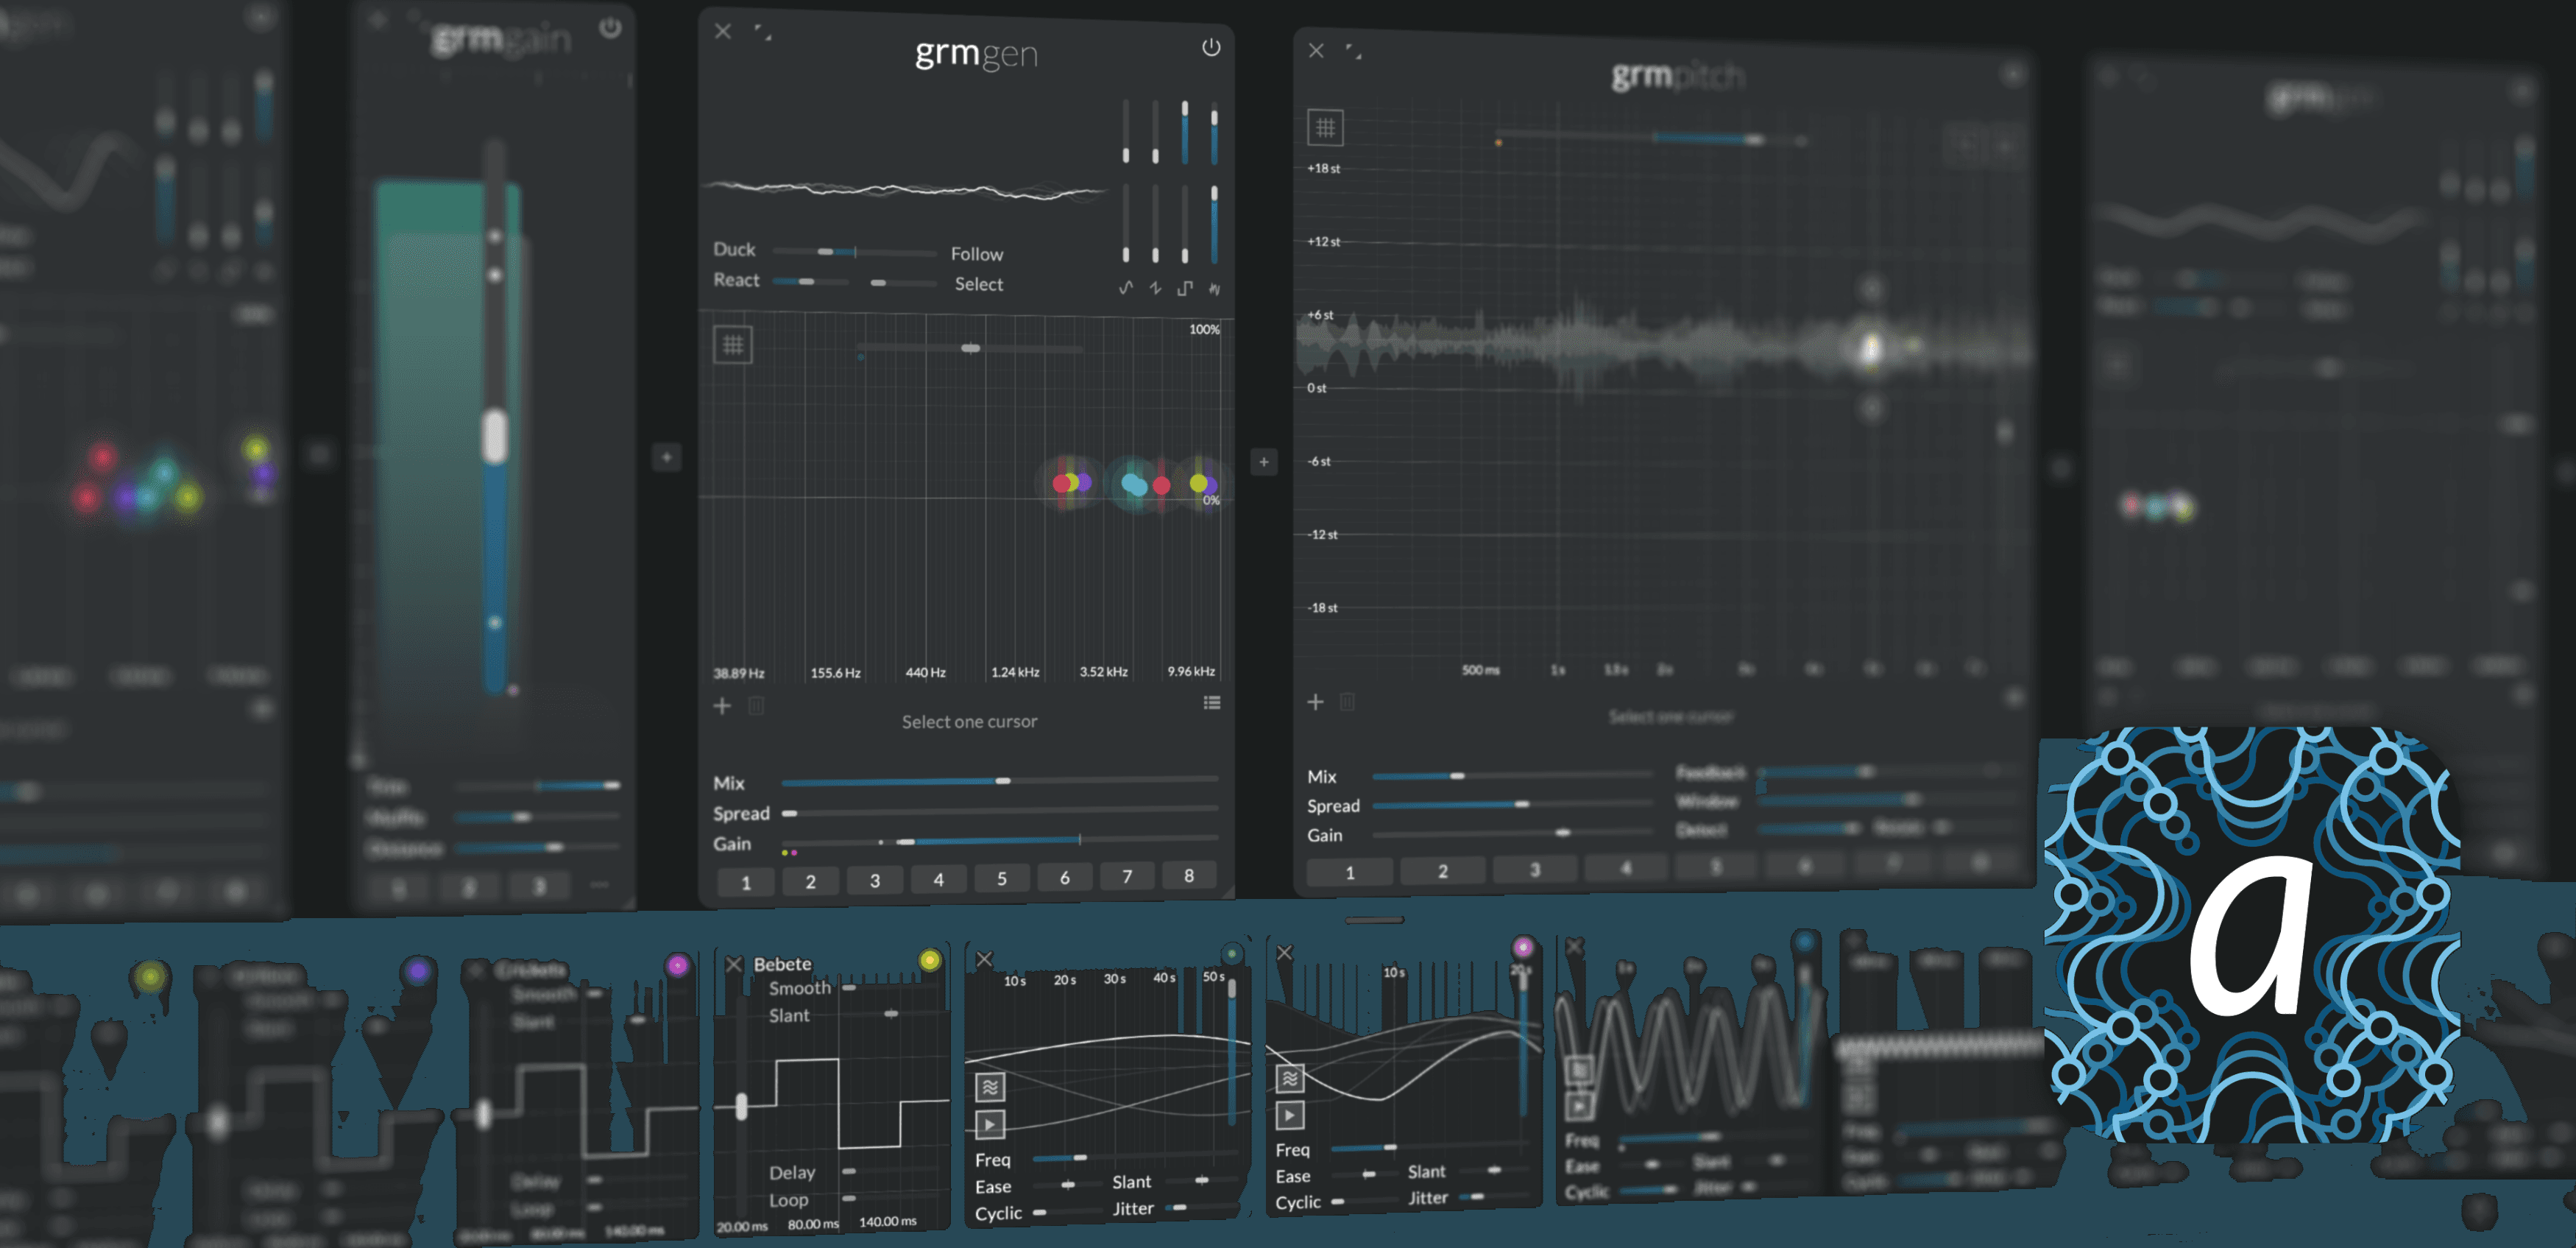Close the Bebete agent panel

[x=734, y=964]
